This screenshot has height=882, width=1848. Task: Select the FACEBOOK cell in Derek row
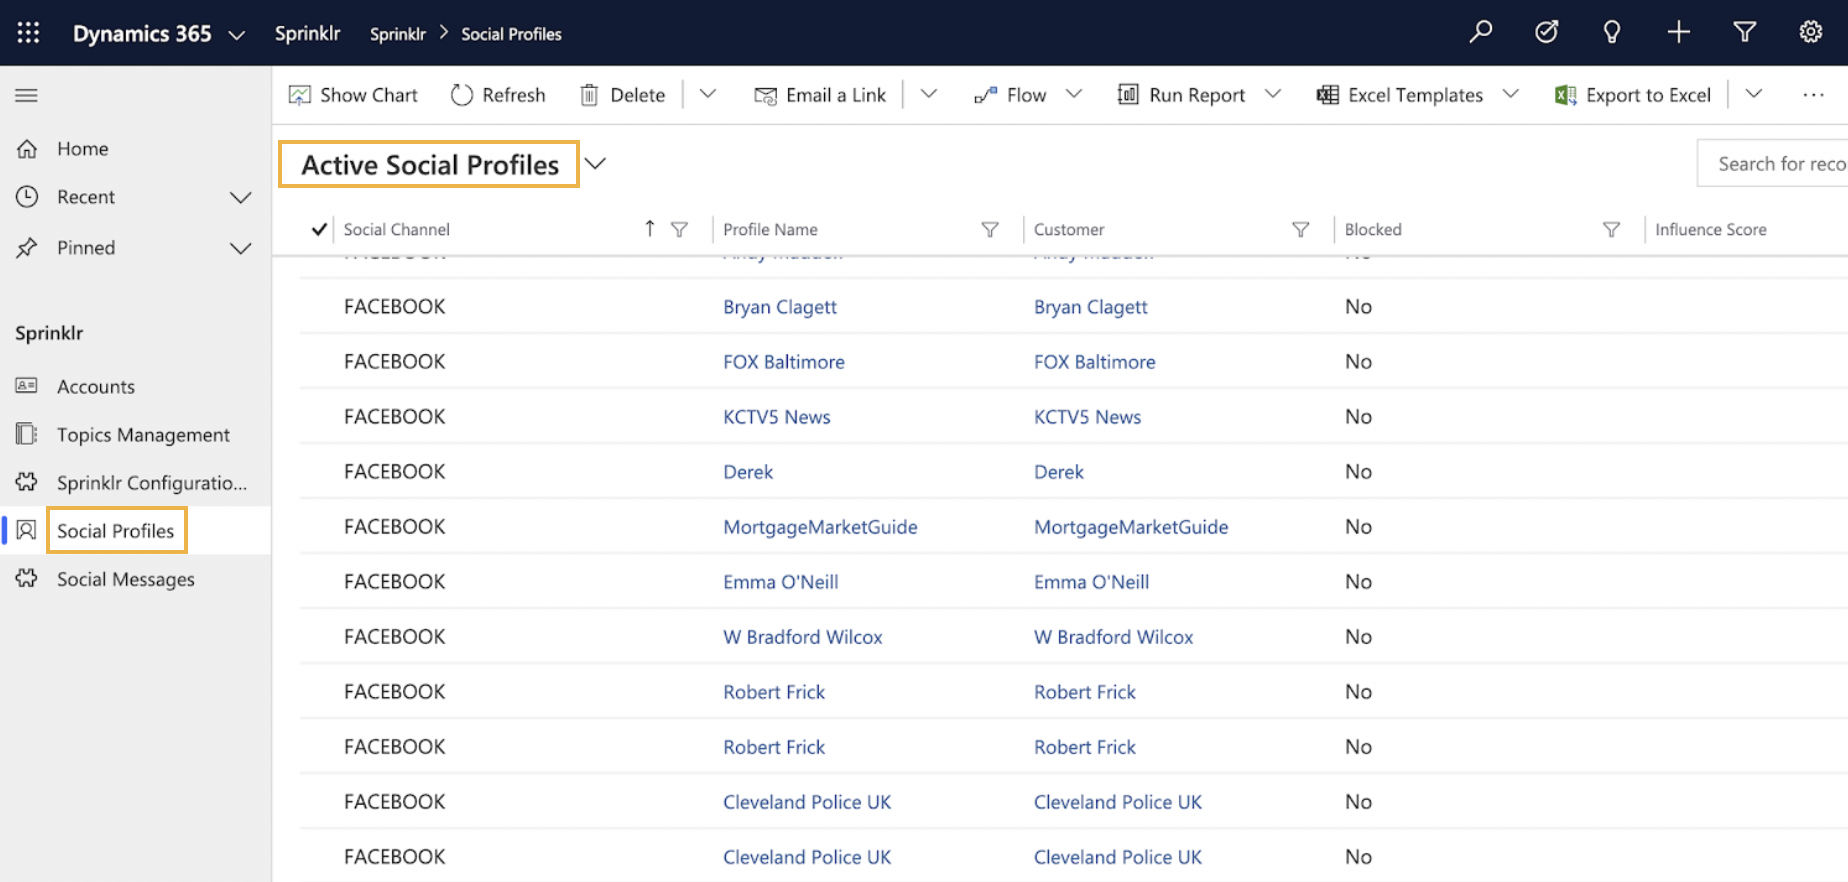[395, 471]
